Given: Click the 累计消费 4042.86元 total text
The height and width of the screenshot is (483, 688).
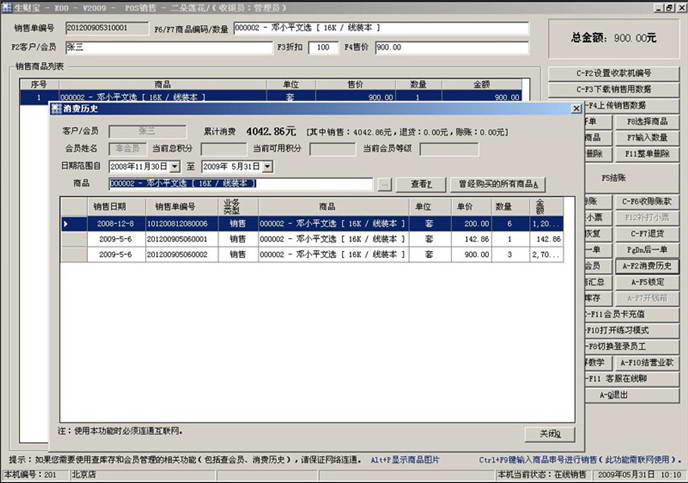Looking at the screenshot, I should point(250,131).
